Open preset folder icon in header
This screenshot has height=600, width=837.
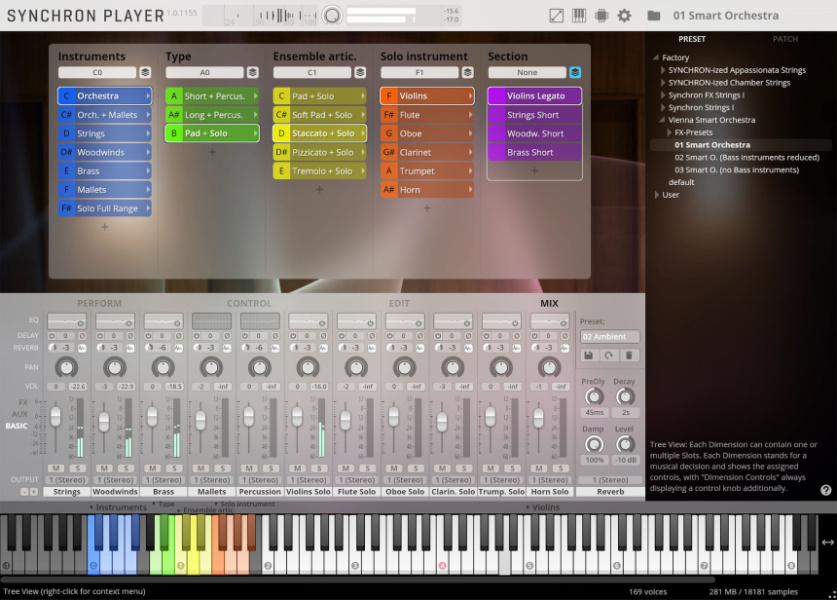click(x=654, y=16)
